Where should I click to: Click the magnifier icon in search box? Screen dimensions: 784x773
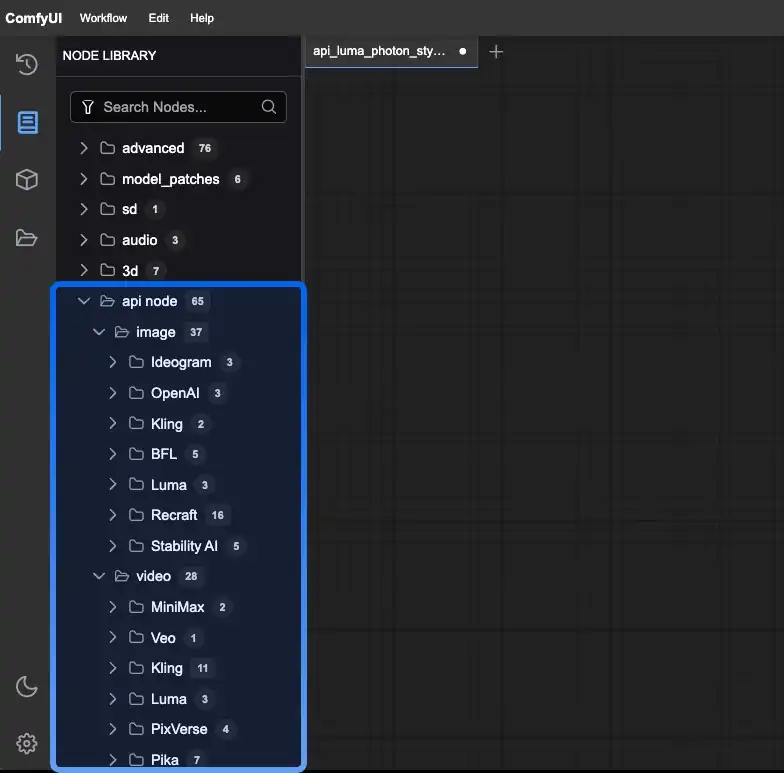(268, 107)
